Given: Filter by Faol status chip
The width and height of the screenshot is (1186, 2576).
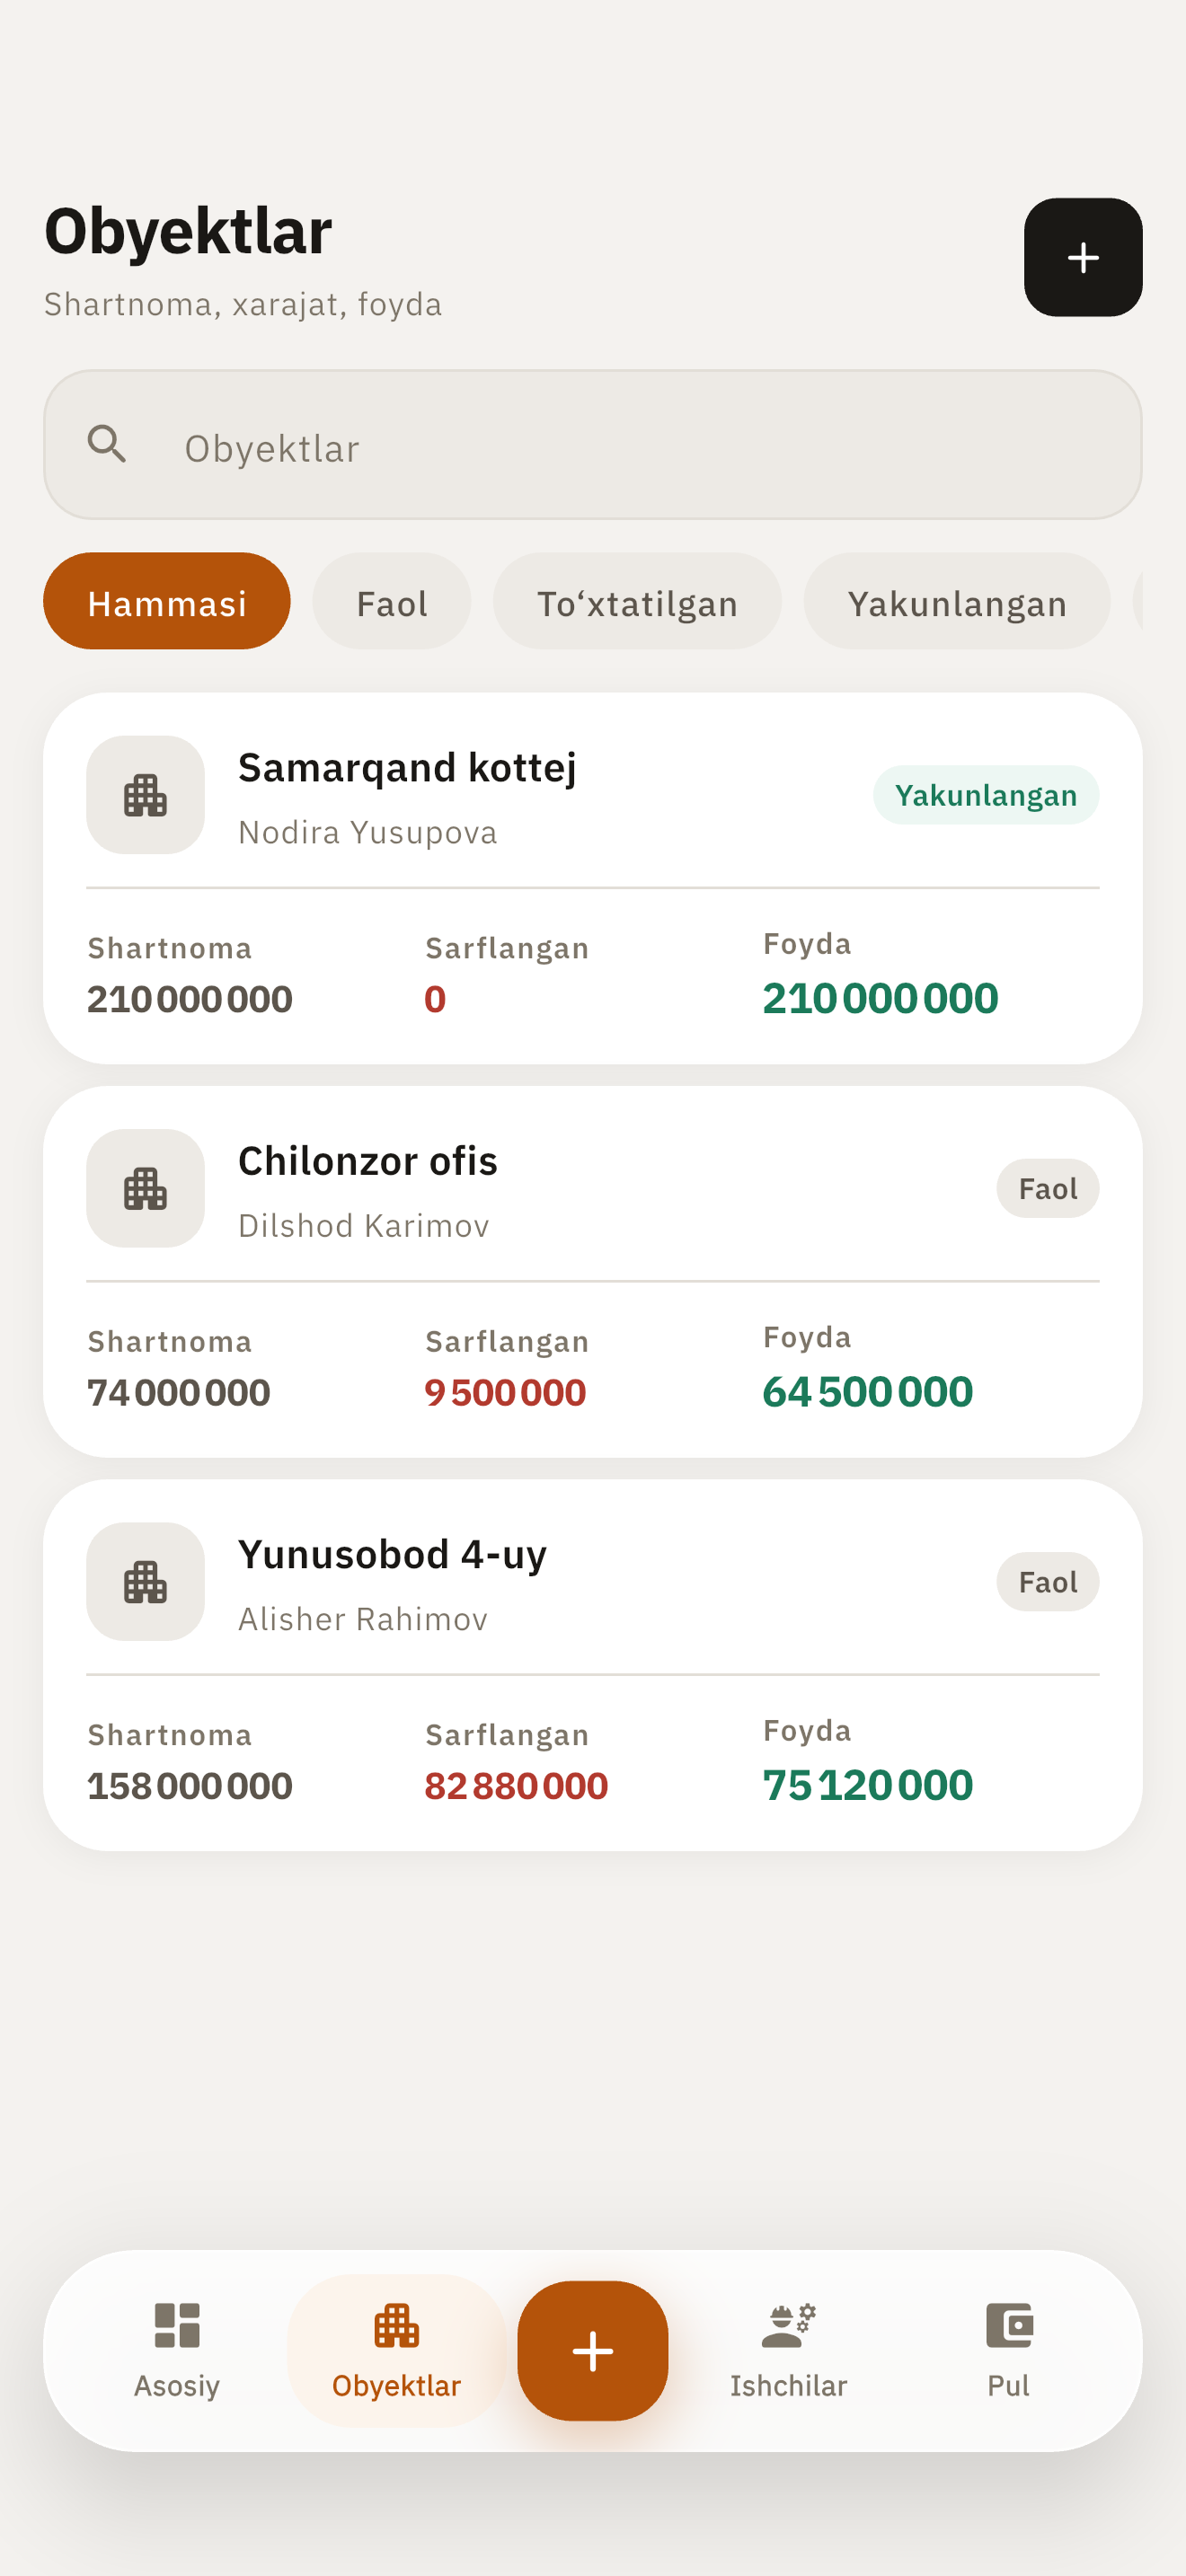Looking at the screenshot, I should tap(392, 601).
